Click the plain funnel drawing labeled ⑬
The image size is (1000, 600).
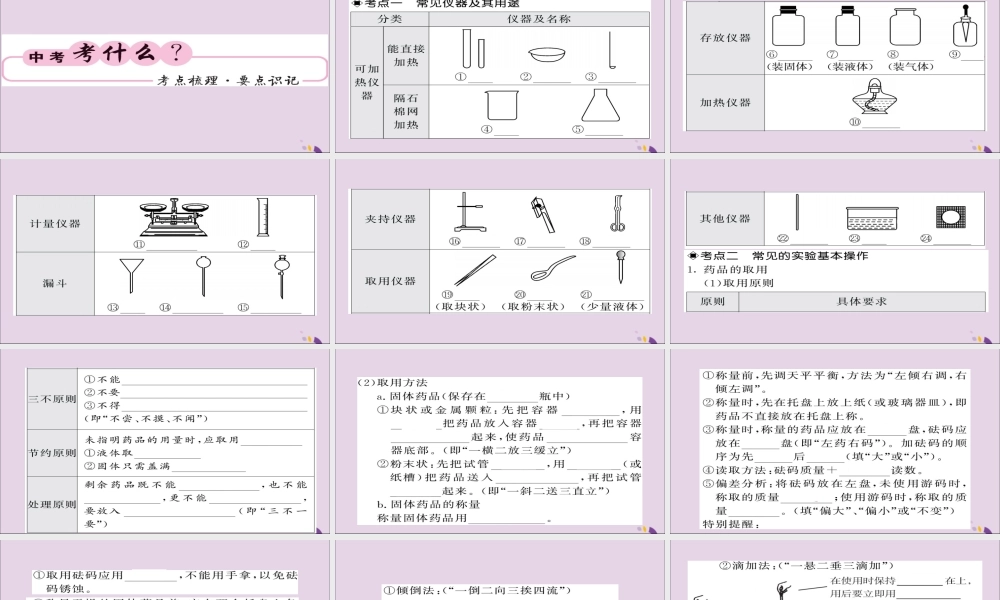131,275
